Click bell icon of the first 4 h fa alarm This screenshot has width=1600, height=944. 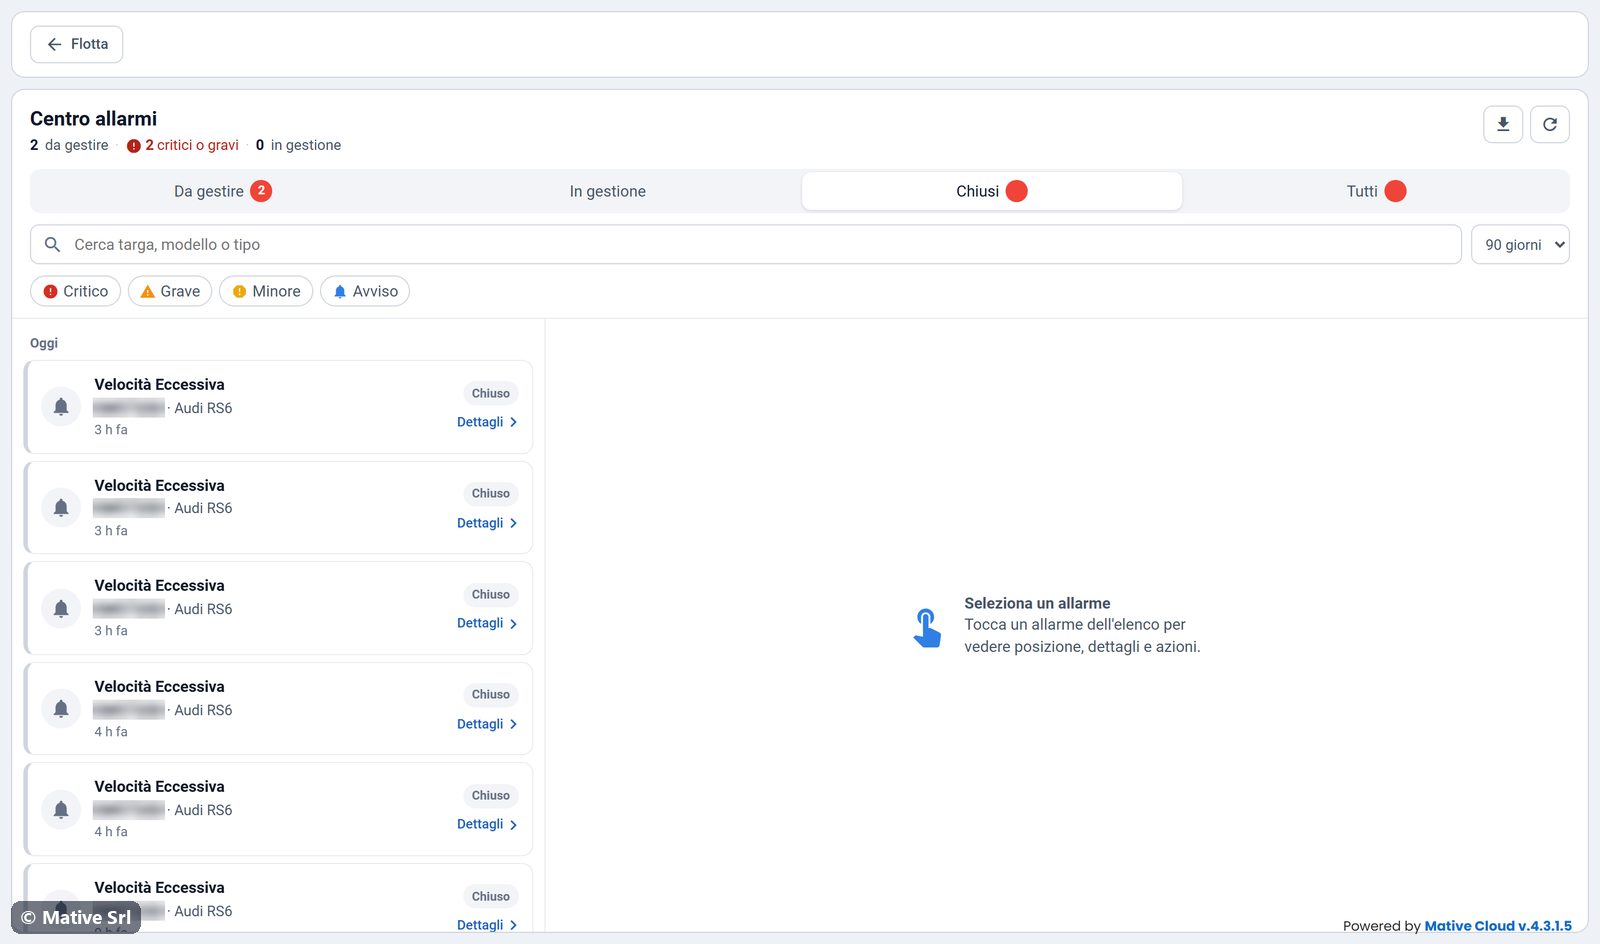[61, 708]
